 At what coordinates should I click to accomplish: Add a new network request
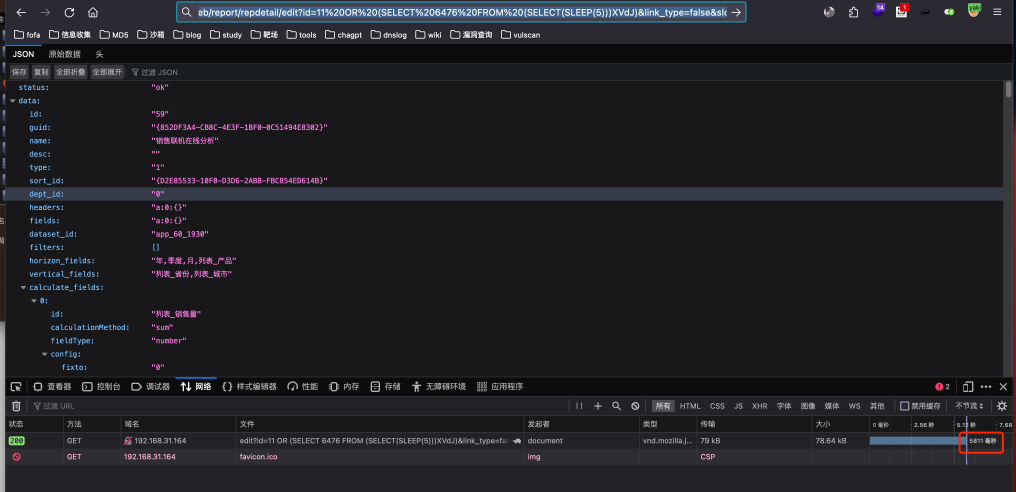point(598,406)
